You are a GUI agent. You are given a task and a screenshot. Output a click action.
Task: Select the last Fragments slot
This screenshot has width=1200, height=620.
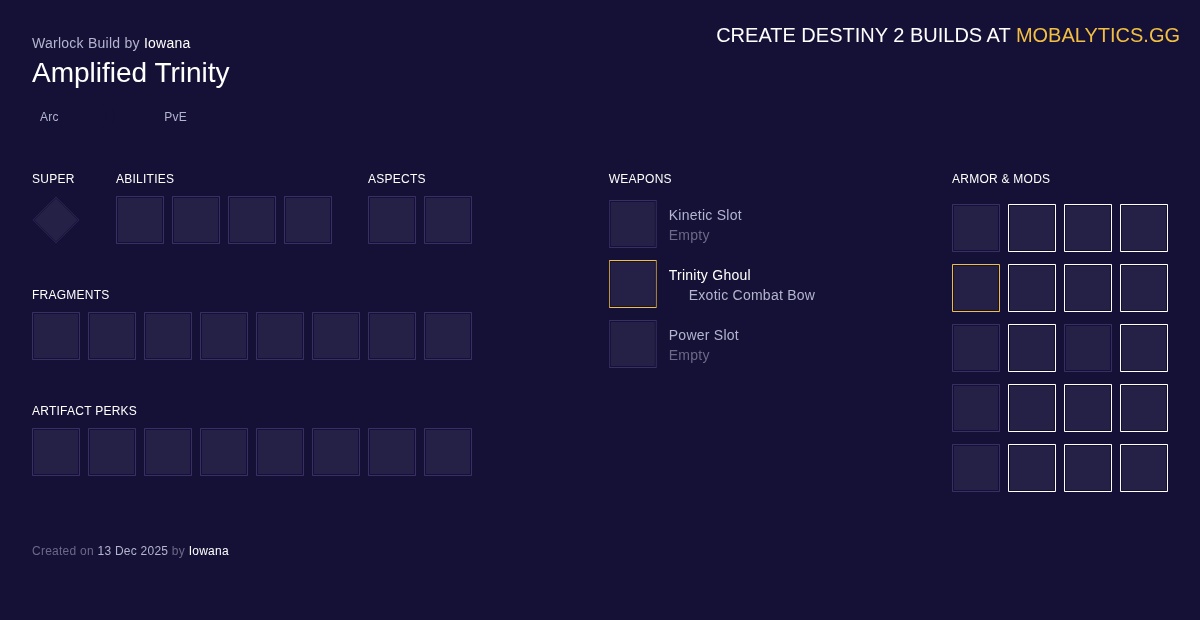[x=448, y=336]
